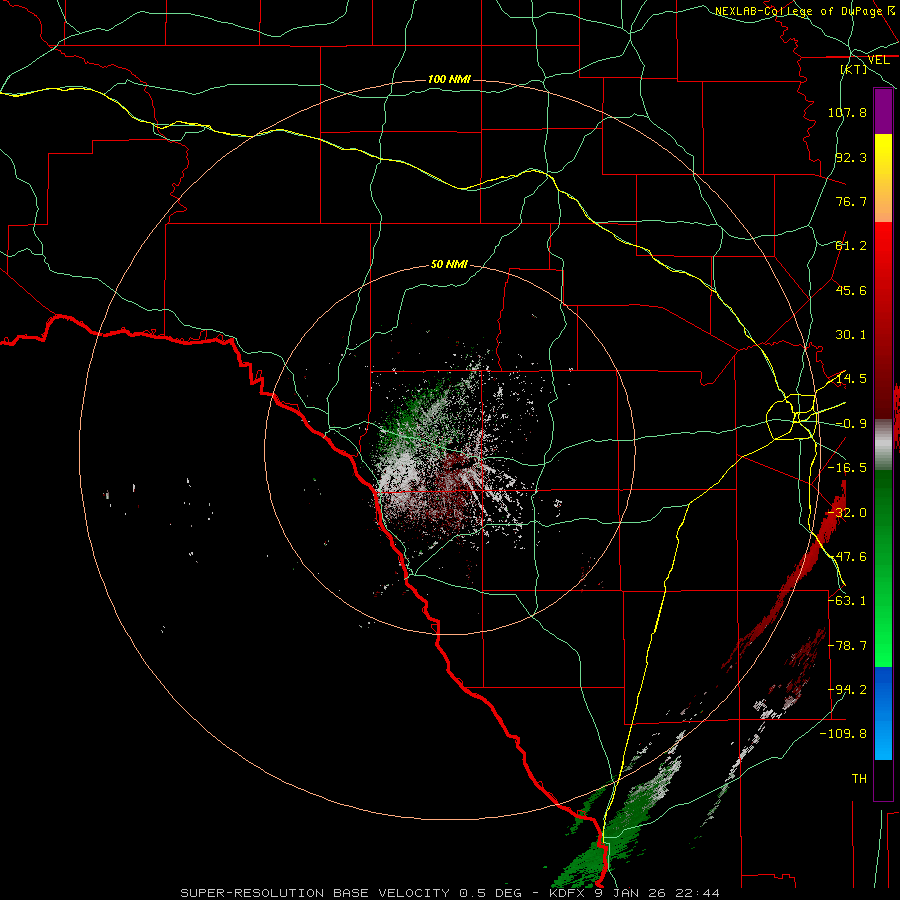Click the 61.2 velocity scale value

[851, 246]
